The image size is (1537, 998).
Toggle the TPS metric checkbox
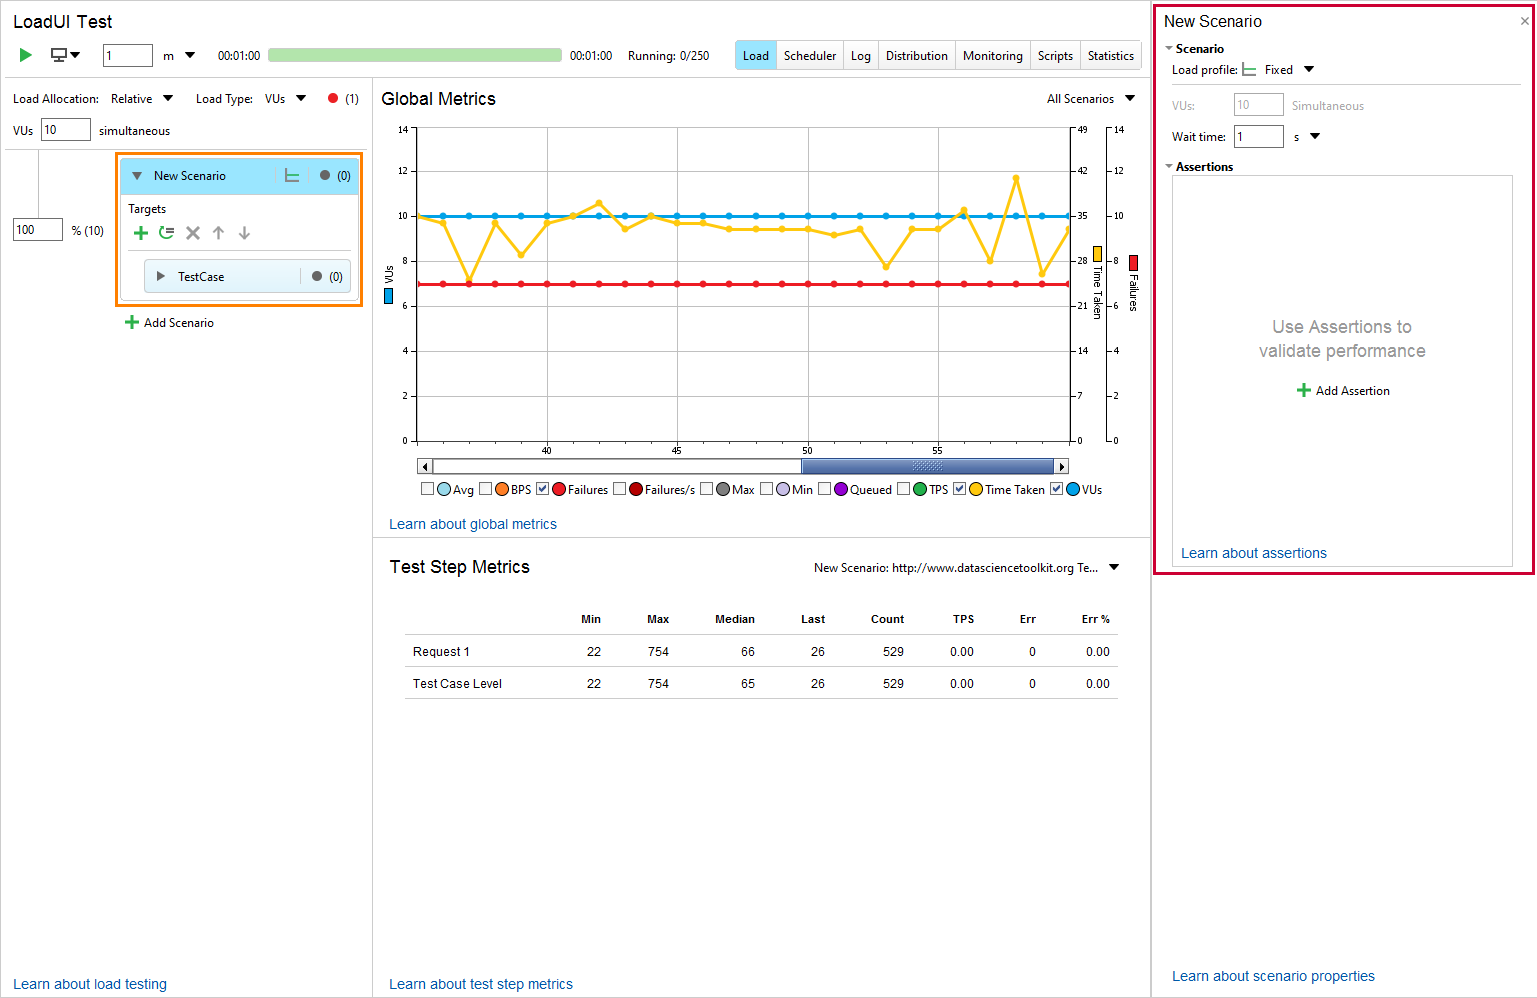click(904, 489)
